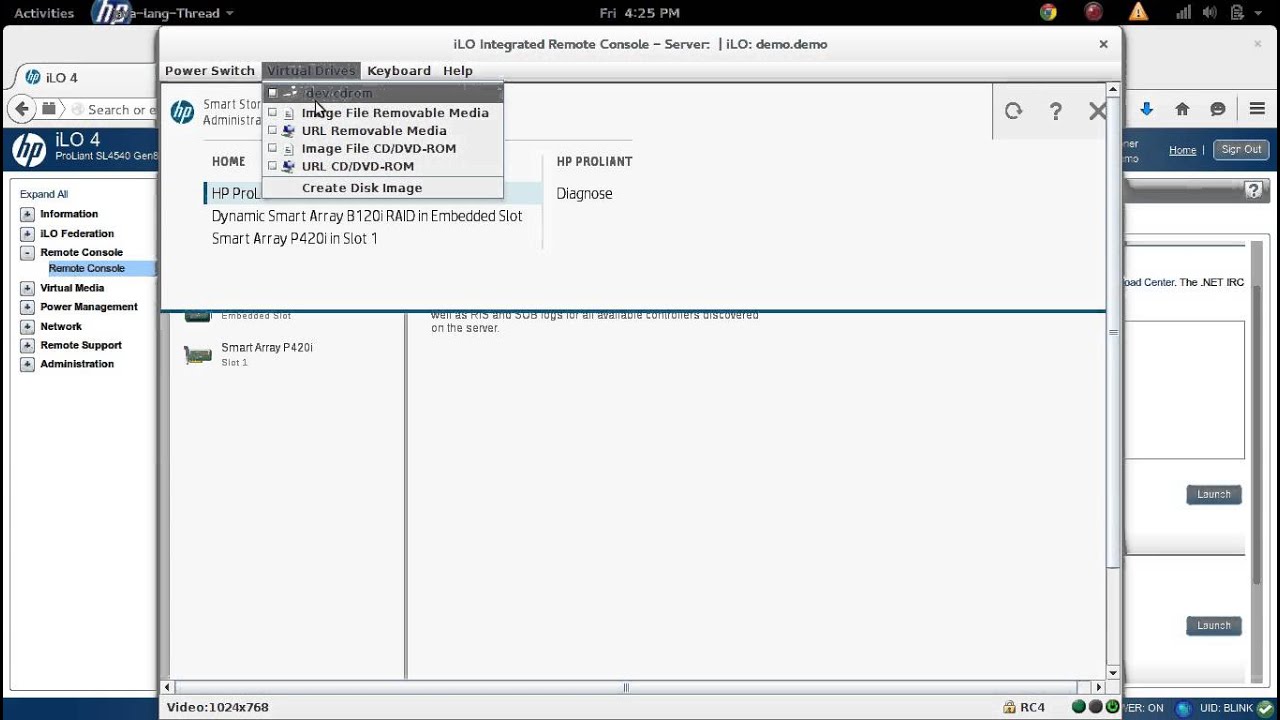Select Smart Array P420i in Slot 1 entry
Screen dimensions: 1280x720
tap(295, 238)
